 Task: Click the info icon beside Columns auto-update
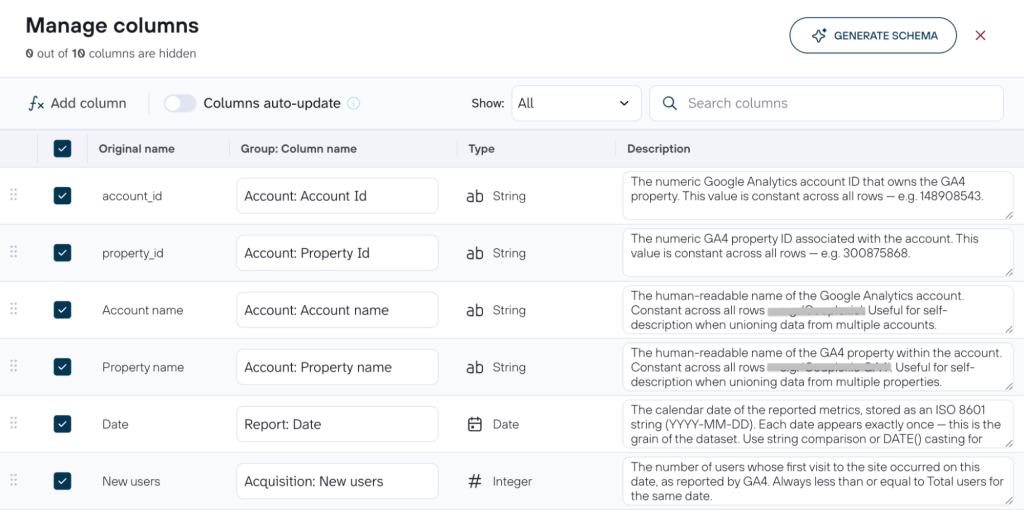pyautogui.click(x=353, y=103)
